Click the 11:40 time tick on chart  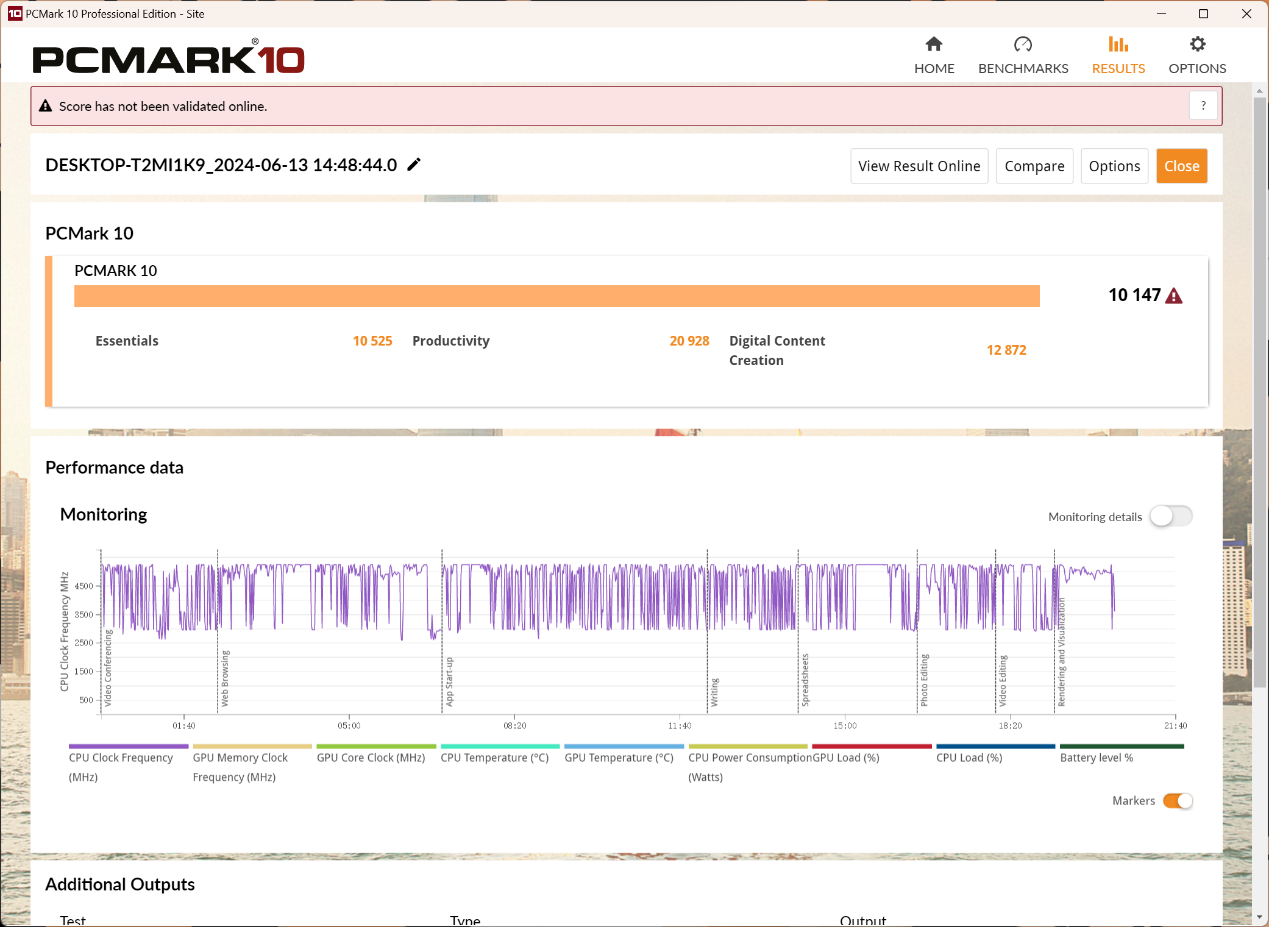679,726
